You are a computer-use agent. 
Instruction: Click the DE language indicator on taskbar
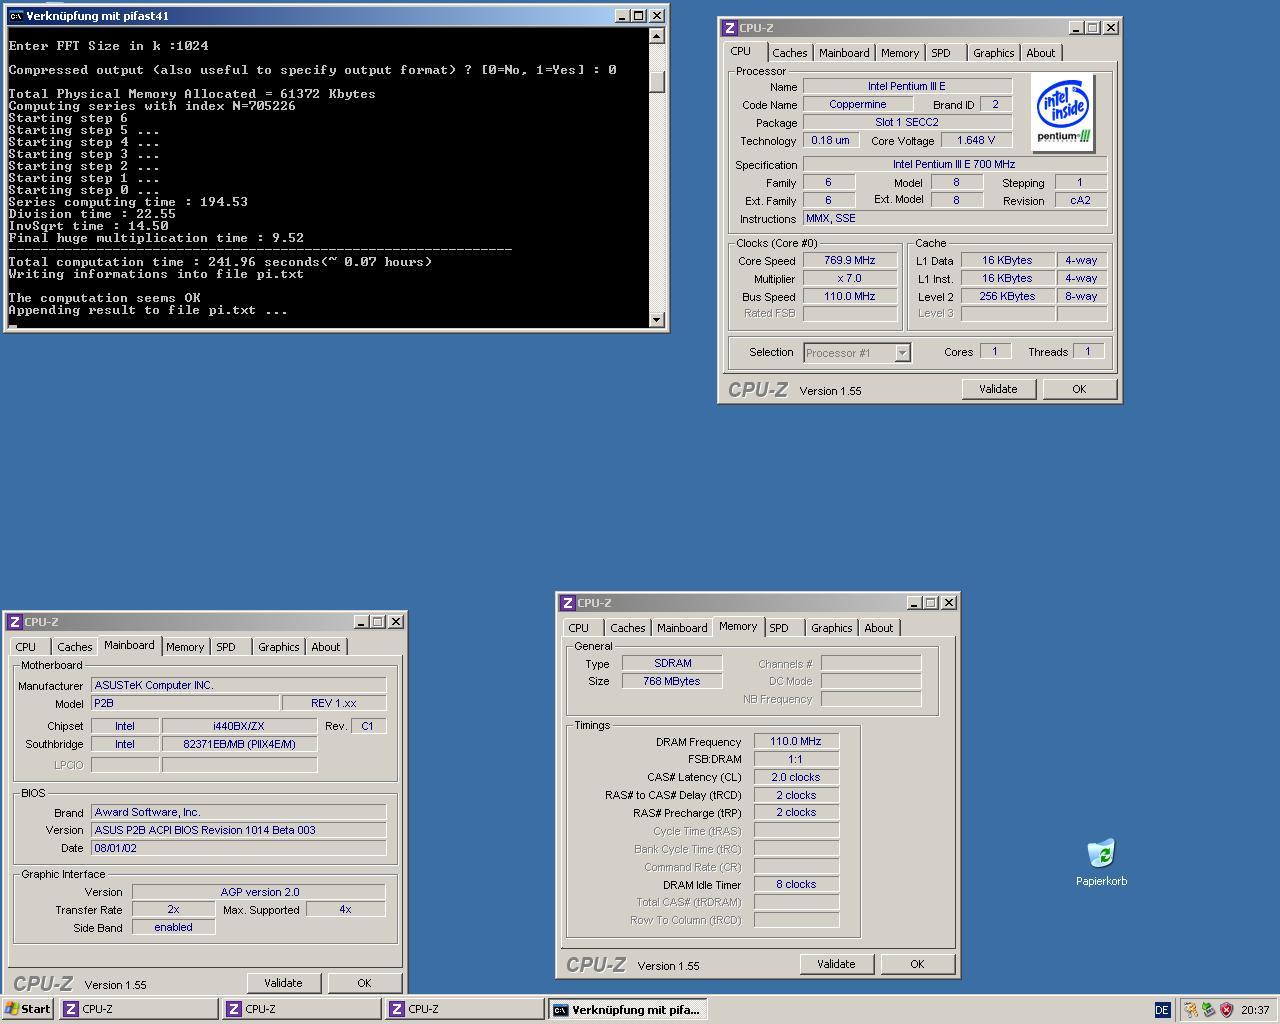click(x=1162, y=1009)
